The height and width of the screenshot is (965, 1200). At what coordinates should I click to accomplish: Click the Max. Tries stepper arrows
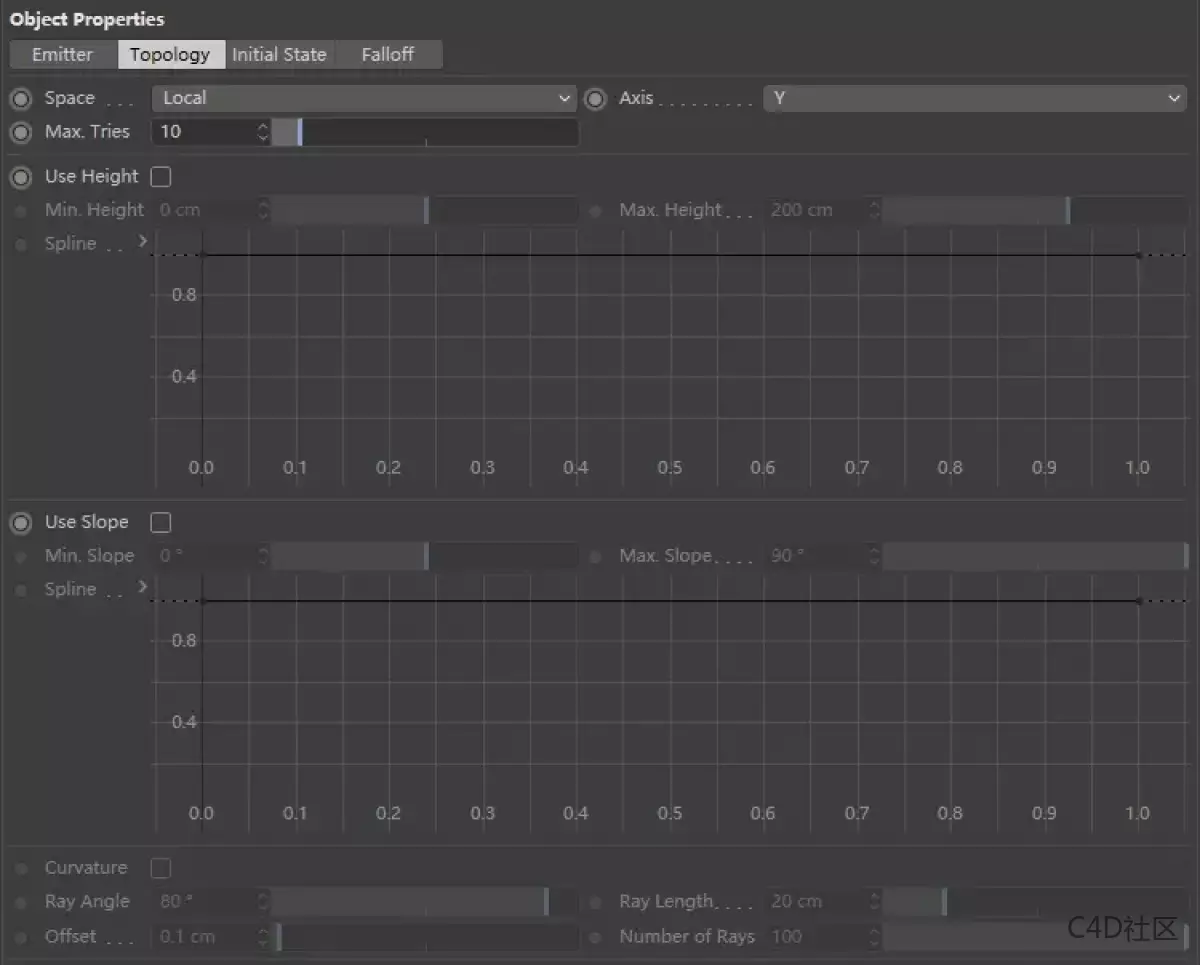(263, 132)
